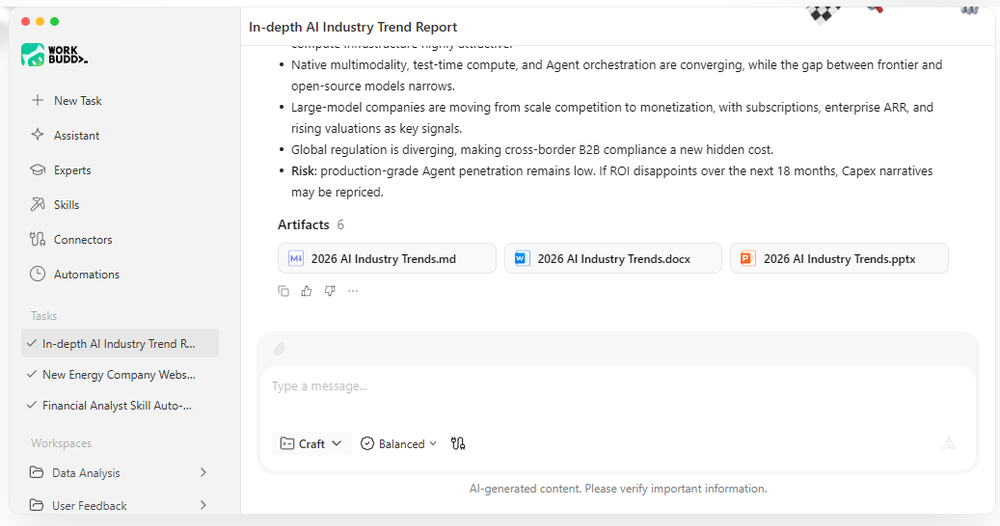Click the Connectors plug icon in the sidebar
1000x526 pixels.
click(38, 239)
